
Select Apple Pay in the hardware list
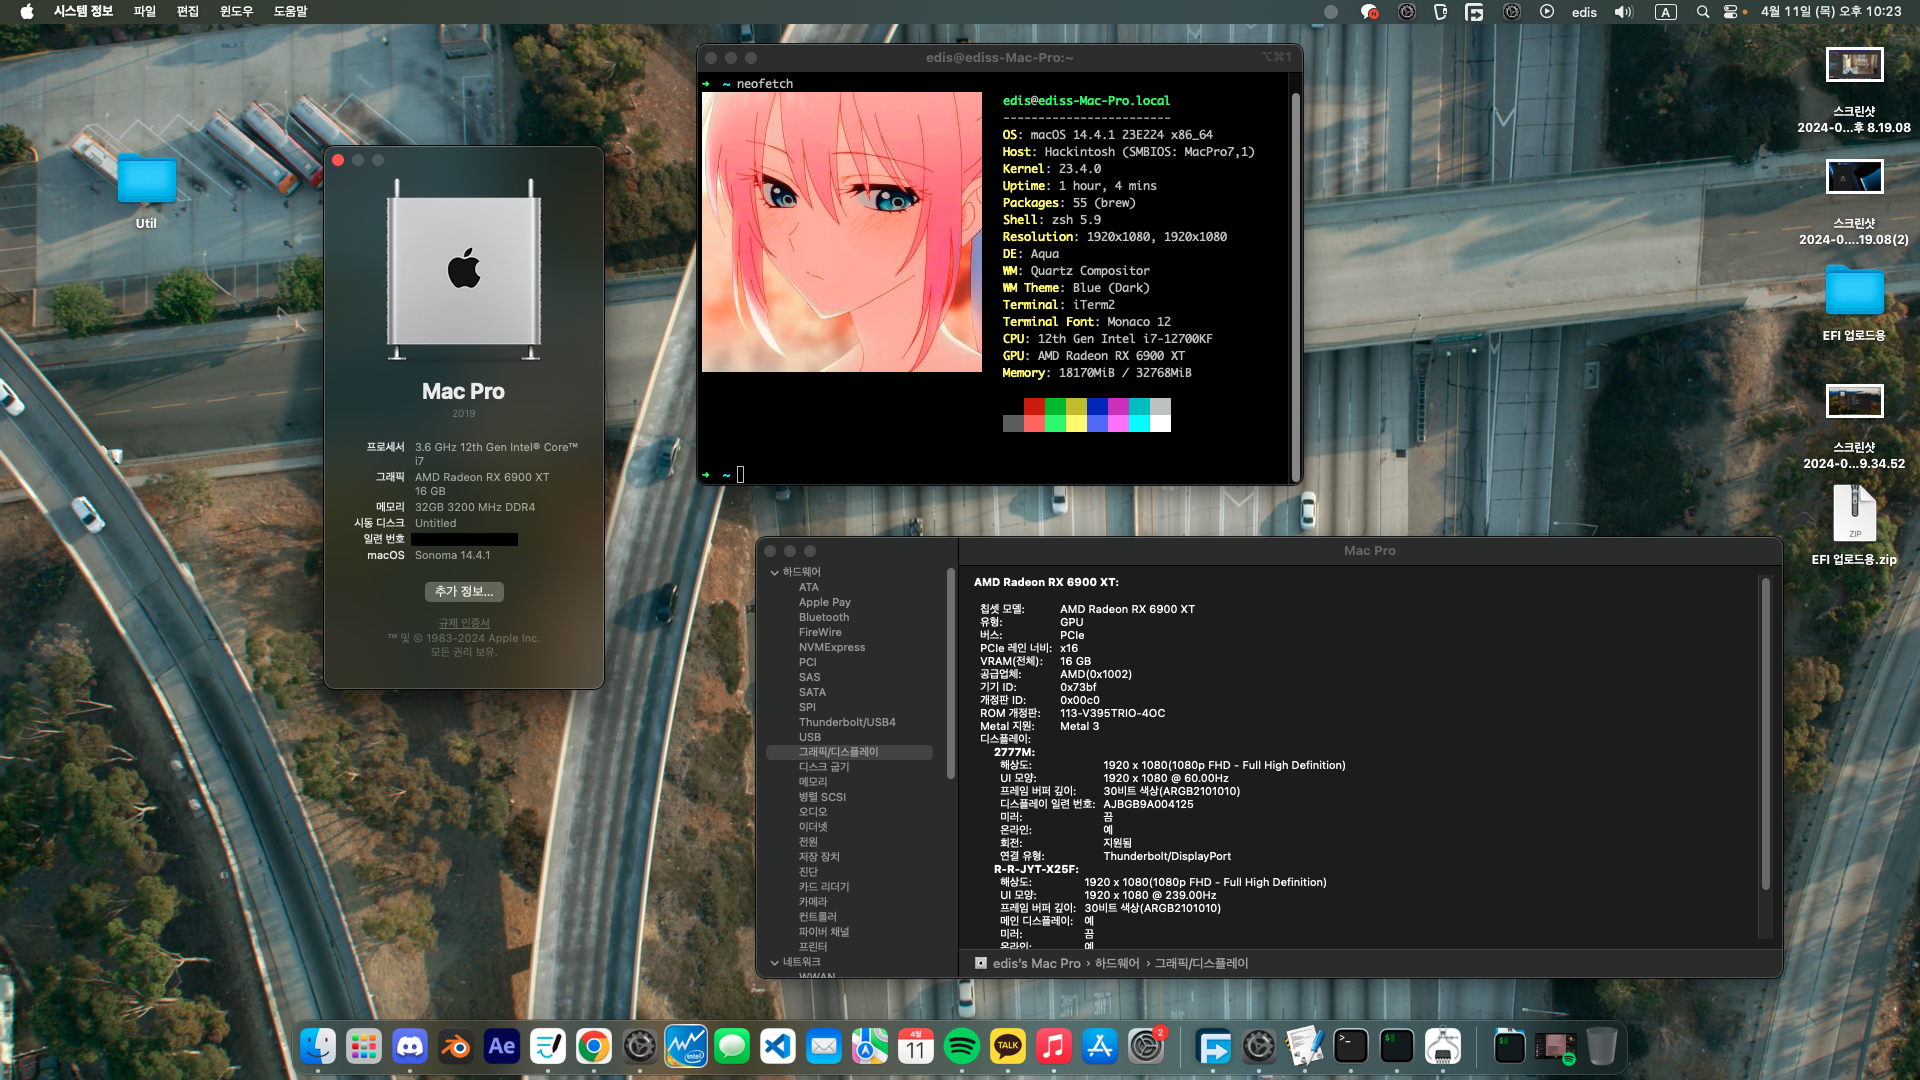pos(825,603)
